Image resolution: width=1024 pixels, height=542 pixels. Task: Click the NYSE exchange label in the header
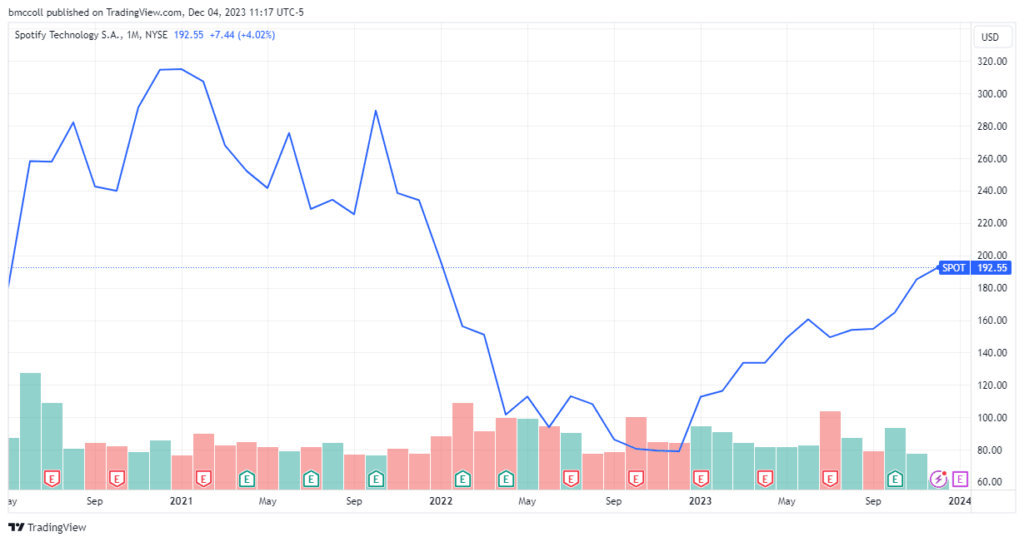click(156, 35)
